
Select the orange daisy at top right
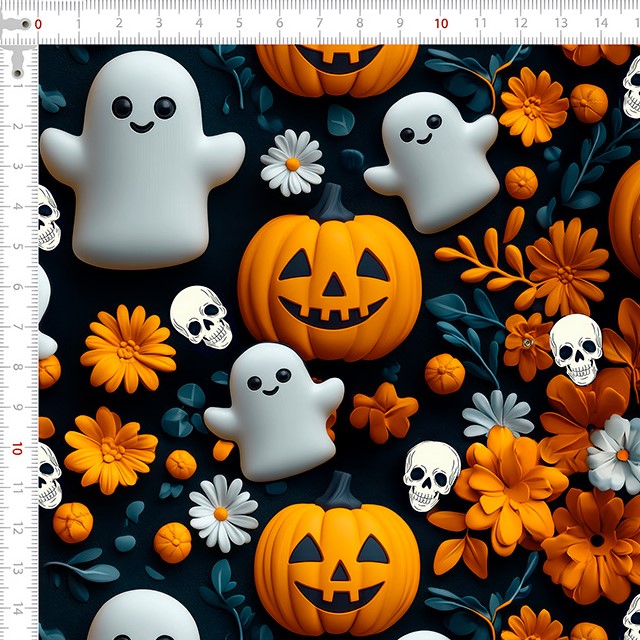pyautogui.click(x=532, y=106)
